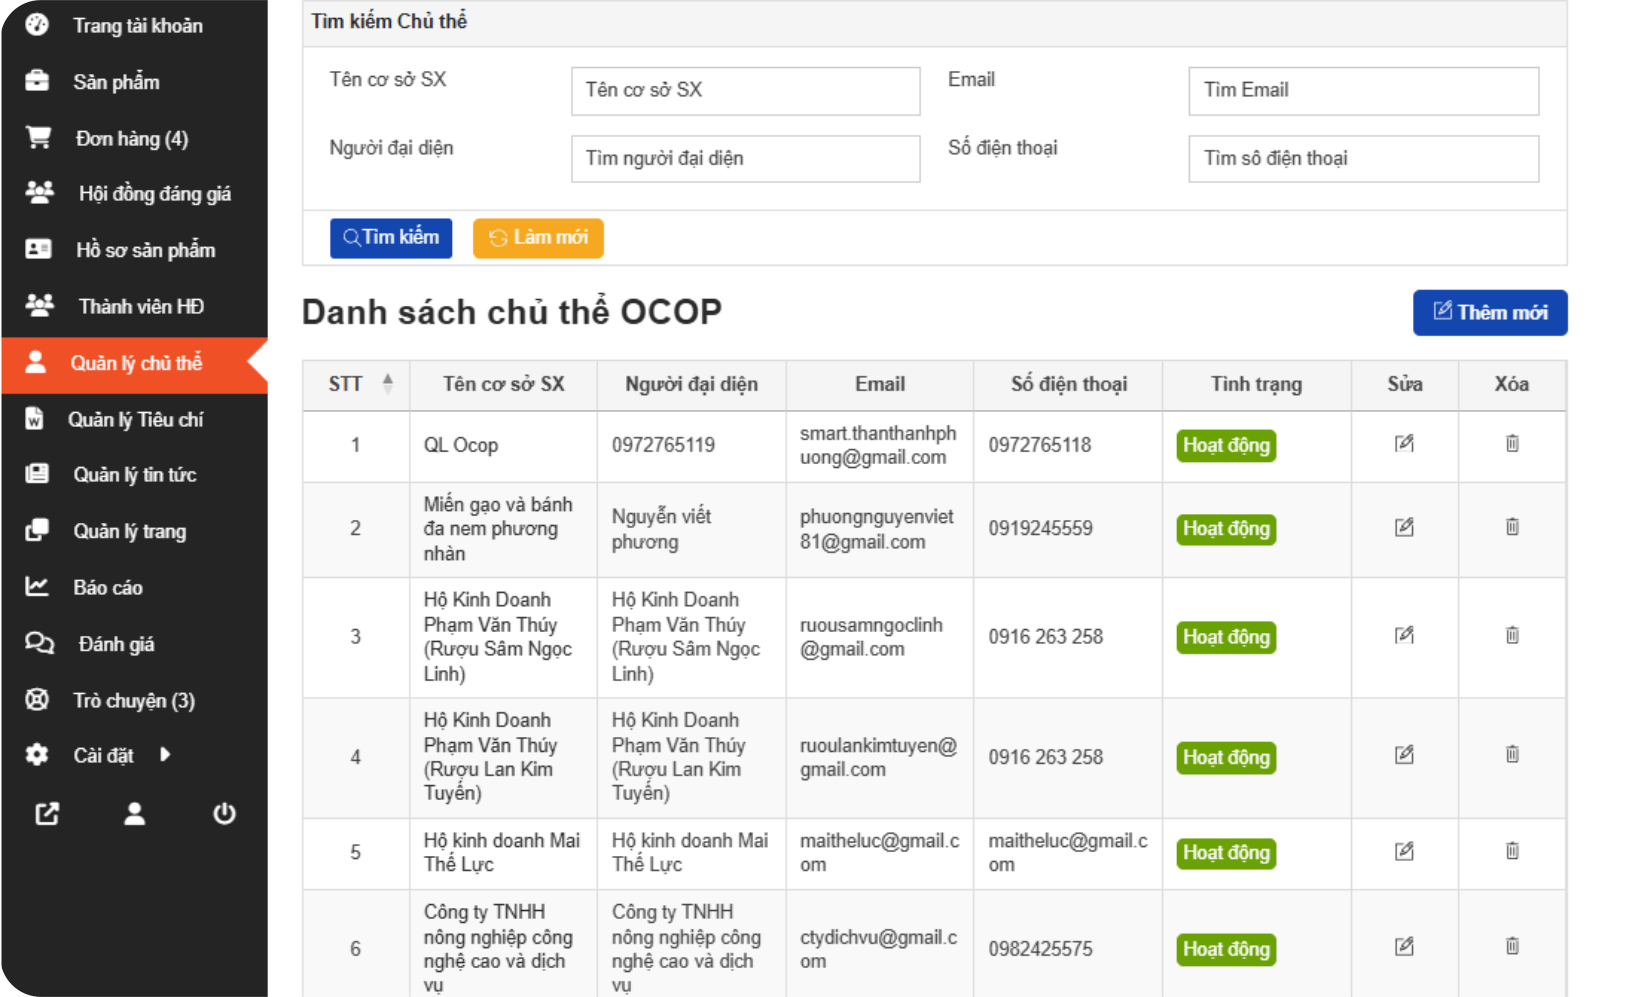The image size is (1643, 997).
Task: Click the Làm mới reset button
Action: click(538, 237)
